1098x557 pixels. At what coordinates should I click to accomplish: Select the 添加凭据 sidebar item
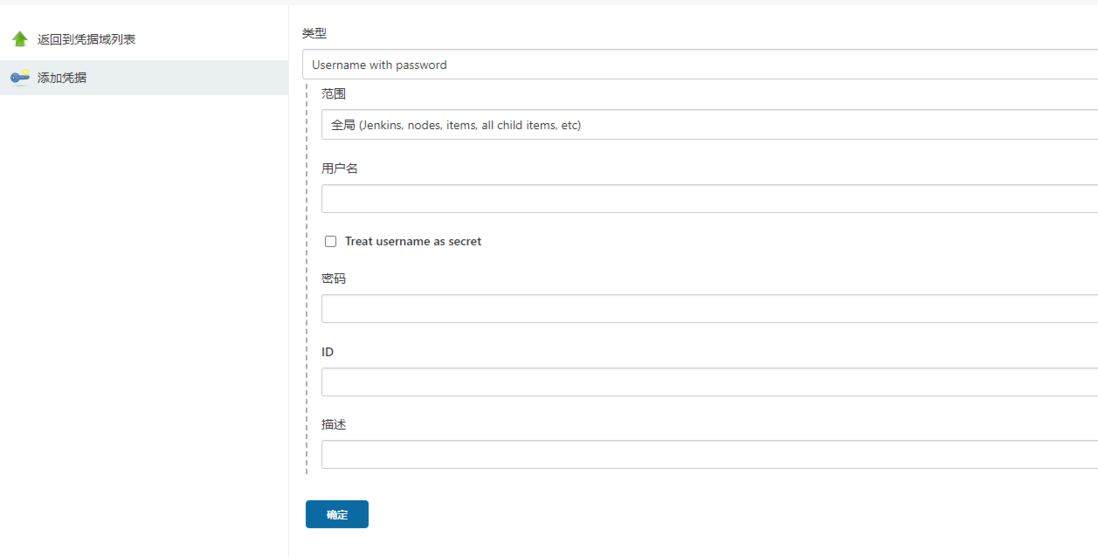[x=144, y=78]
